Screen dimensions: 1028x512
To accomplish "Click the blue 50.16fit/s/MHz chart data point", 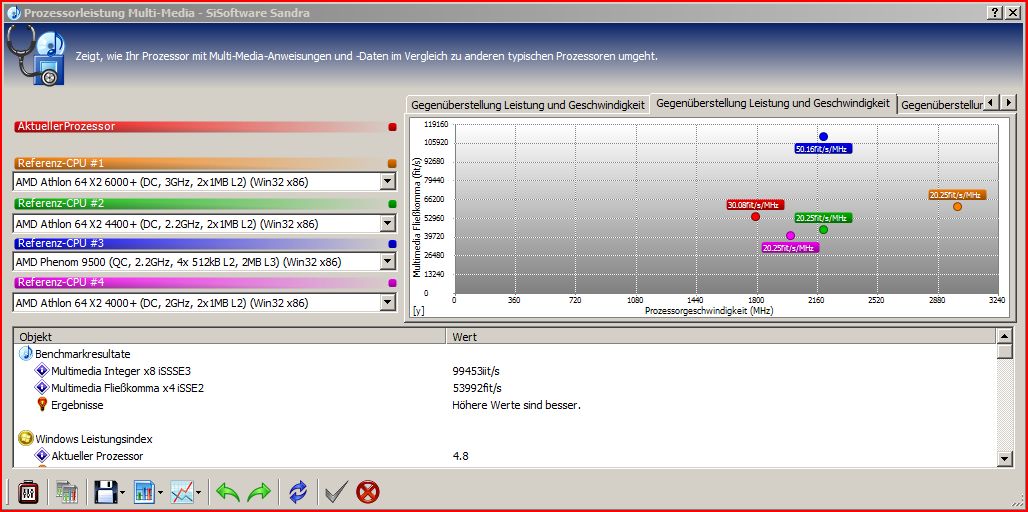I will (823, 137).
